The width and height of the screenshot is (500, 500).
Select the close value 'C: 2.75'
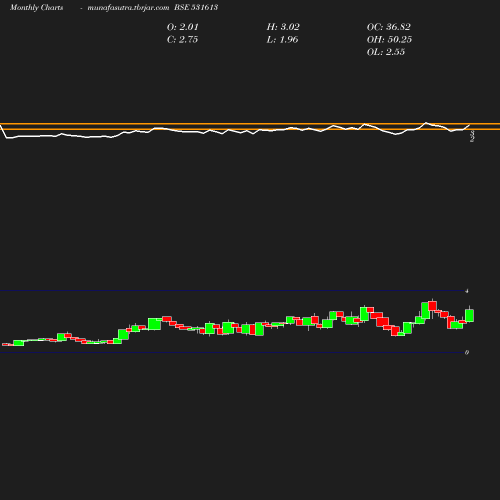pos(182,39)
